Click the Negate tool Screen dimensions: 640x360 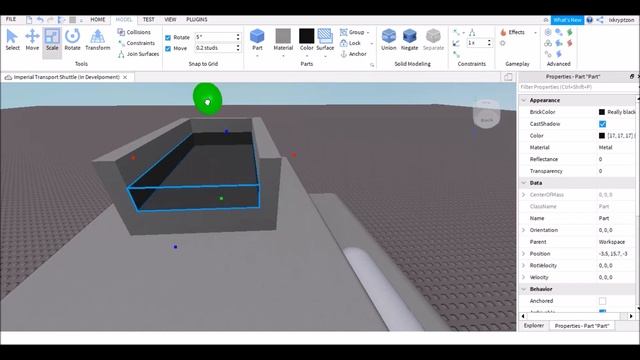409,40
